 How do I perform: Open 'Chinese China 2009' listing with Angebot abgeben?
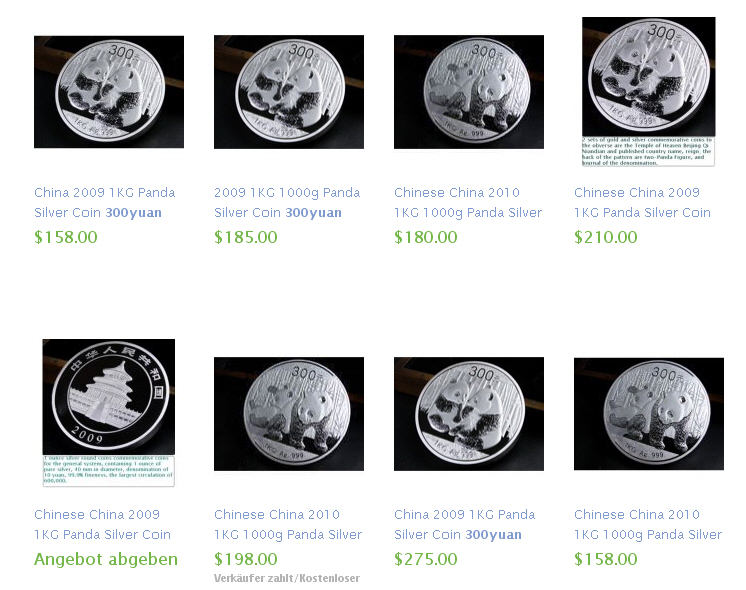tap(102, 524)
